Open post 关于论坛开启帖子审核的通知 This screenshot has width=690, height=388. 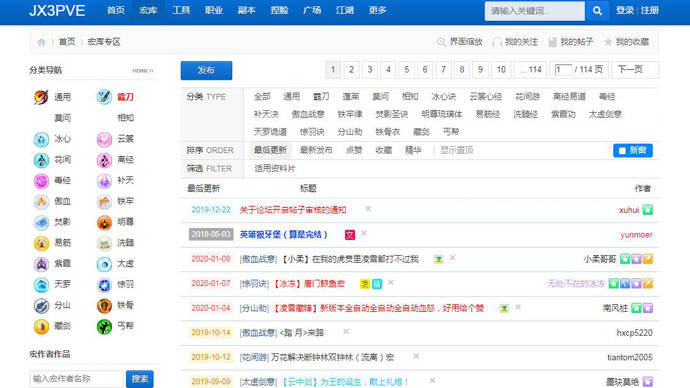(x=293, y=210)
